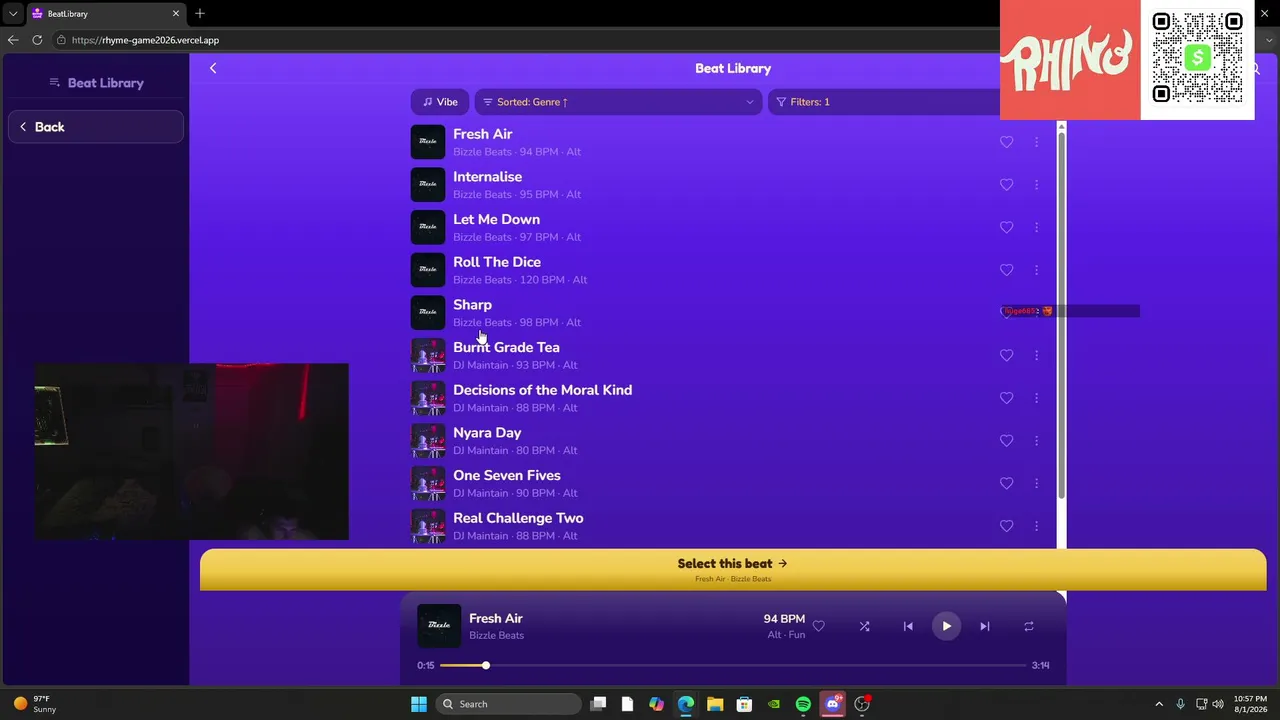Click the Back button in sidebar

(x=96, y=127)
